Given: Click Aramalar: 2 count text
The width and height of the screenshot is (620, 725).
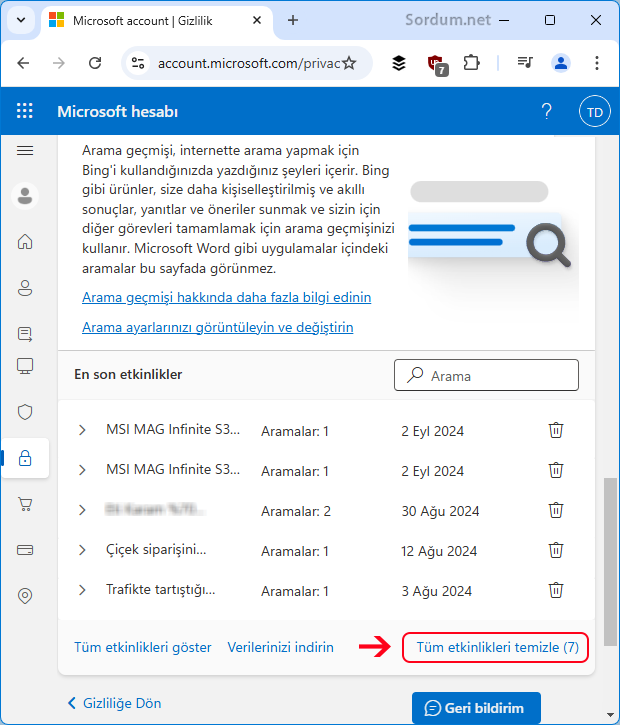Looking at the screenshot, I should pos(296,511).
